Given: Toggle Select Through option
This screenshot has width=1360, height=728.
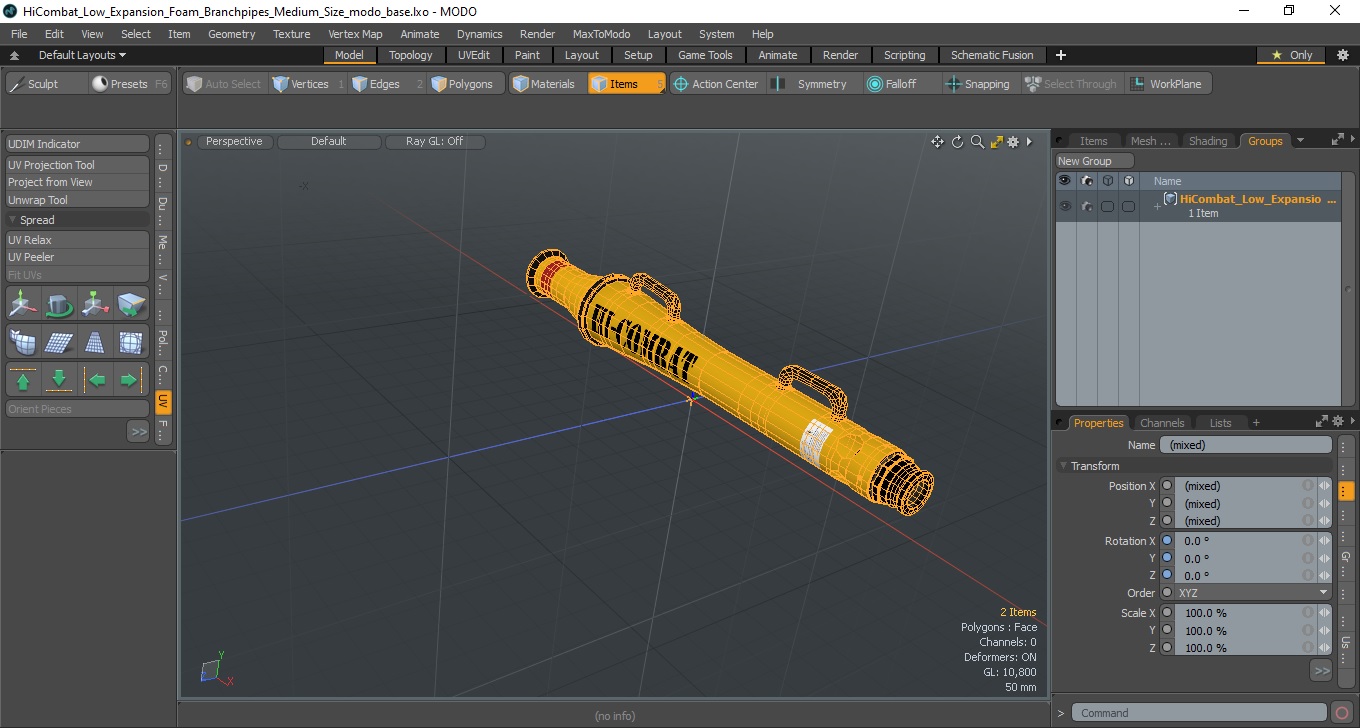Looking at the screenshot, I should point(1071,84).
